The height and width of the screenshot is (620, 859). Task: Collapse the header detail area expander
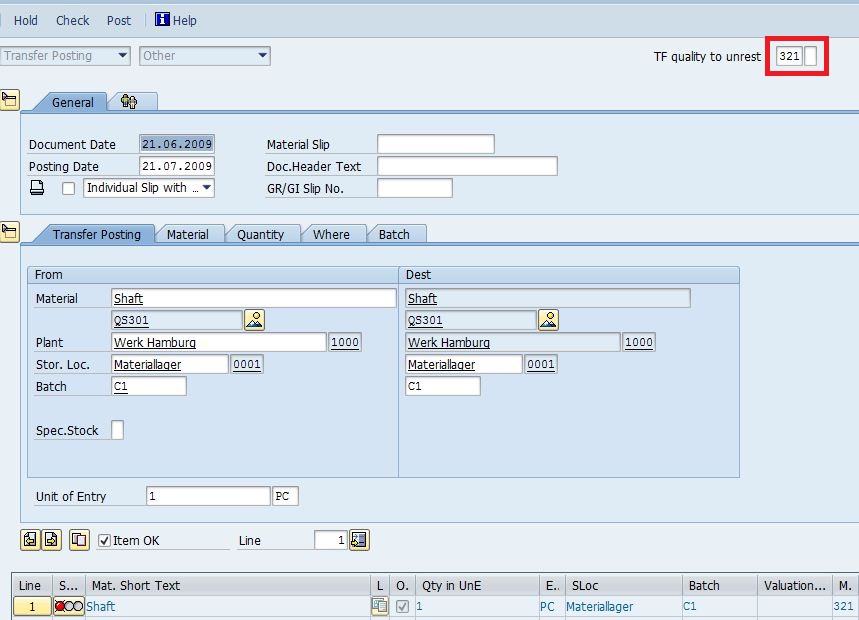coord(12,98)
